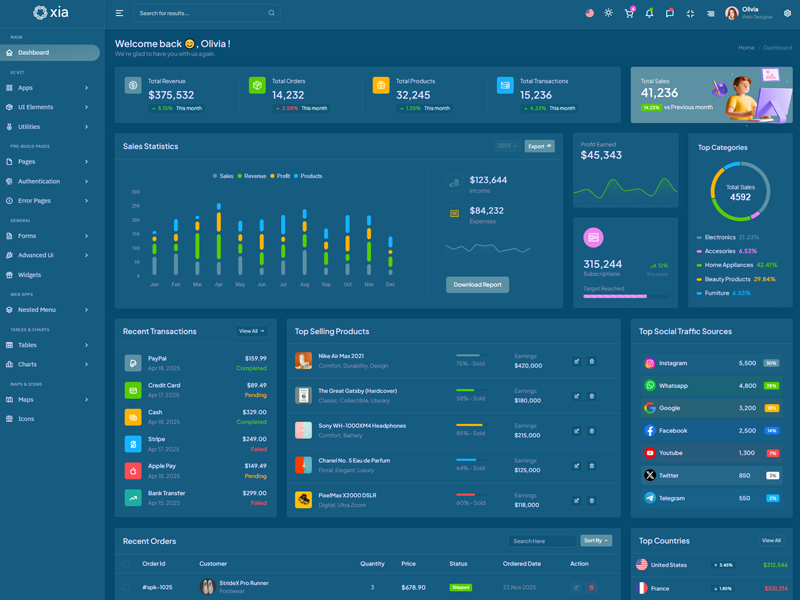
Task: Open the notifications bell
Action: click(x=649, y=13)
